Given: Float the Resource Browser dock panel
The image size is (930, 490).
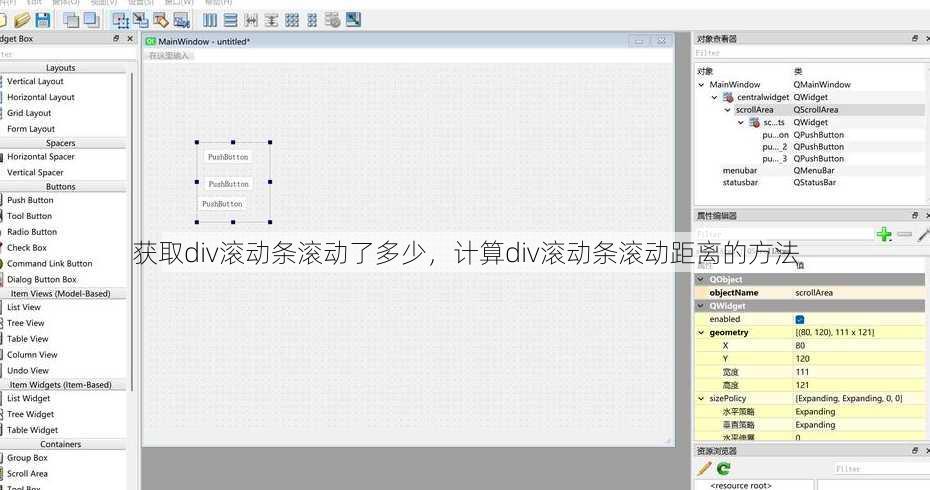Looking at the screenshot, I should pyautogui.click(x=915, y=451).
